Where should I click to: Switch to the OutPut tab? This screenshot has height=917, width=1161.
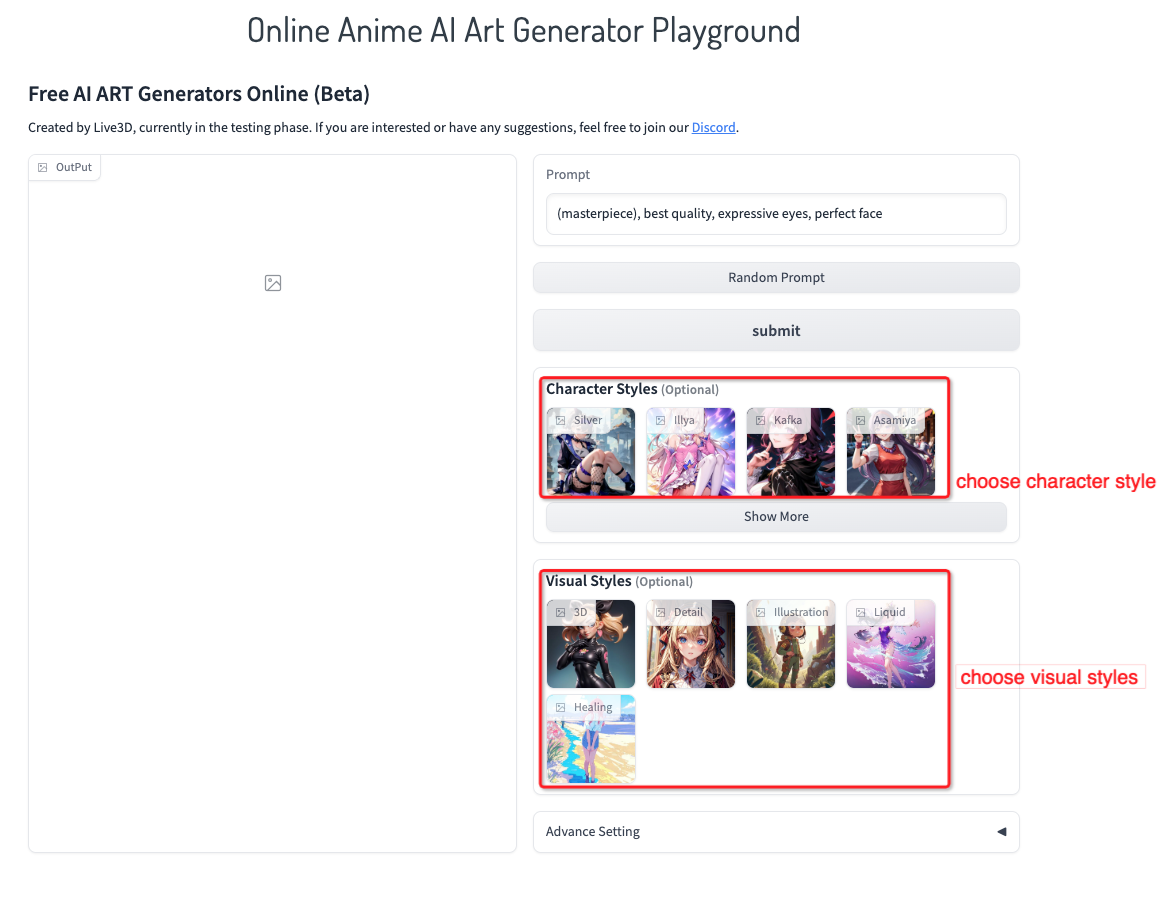[x=64, y=167]
